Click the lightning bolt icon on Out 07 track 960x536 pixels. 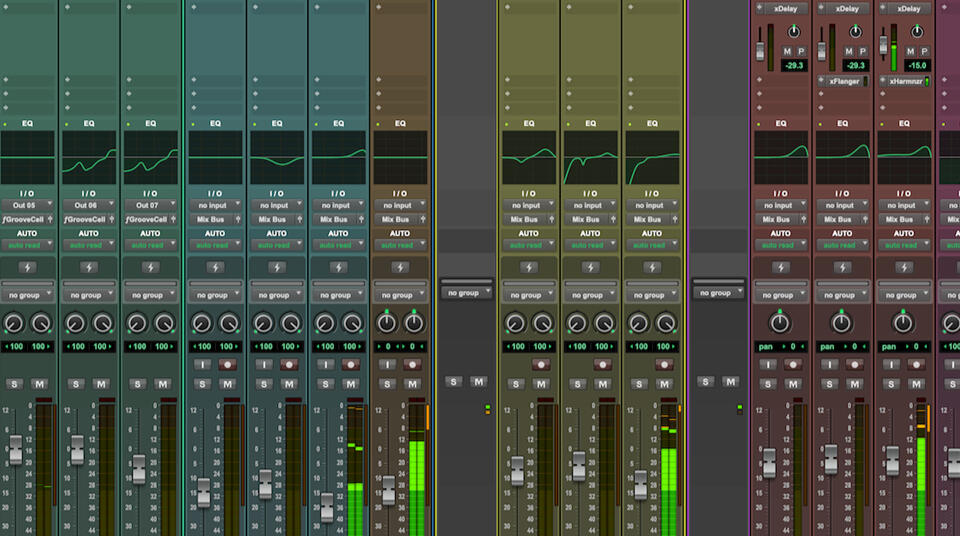150,268
